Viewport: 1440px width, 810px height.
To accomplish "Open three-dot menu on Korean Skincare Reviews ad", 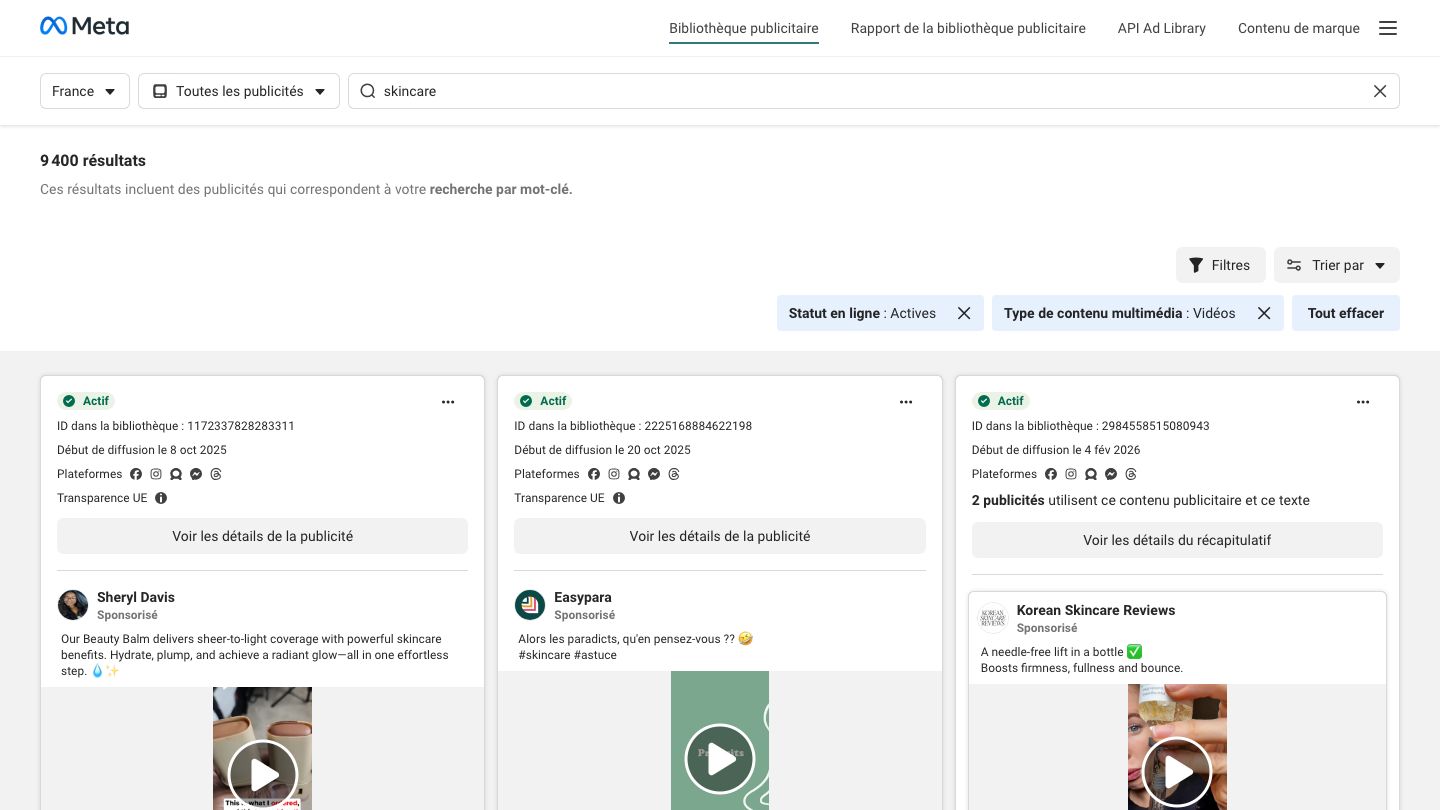I will pyautogui.click(x=1363, y=402).
